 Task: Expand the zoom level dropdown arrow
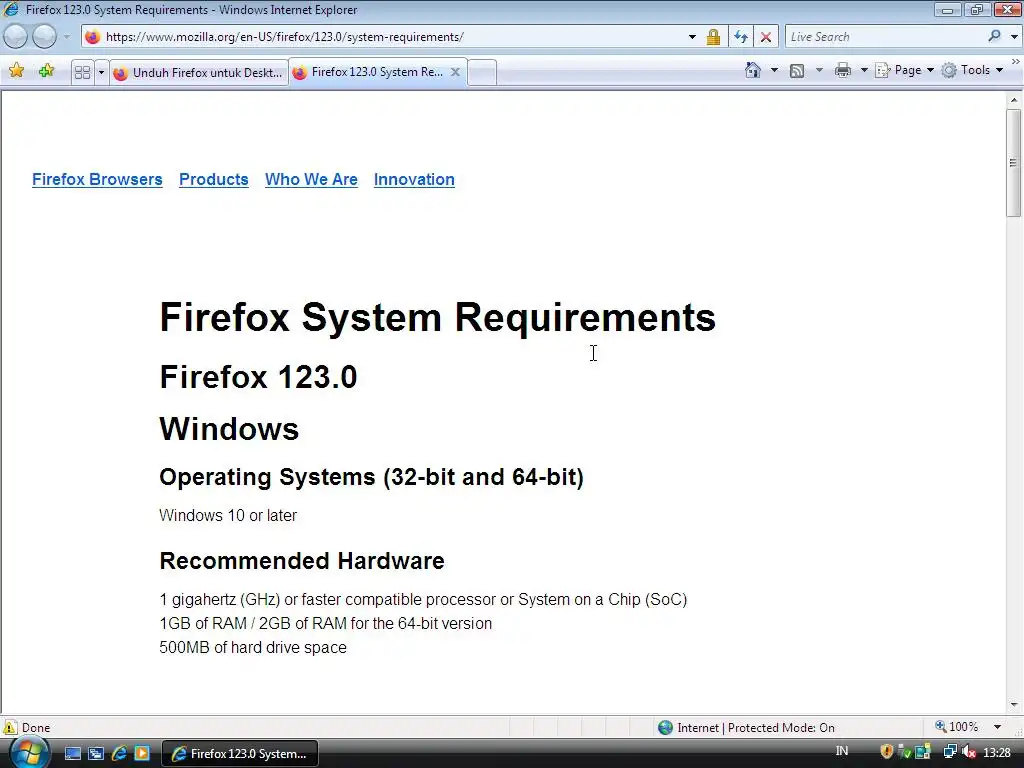[x=997, y=727]
